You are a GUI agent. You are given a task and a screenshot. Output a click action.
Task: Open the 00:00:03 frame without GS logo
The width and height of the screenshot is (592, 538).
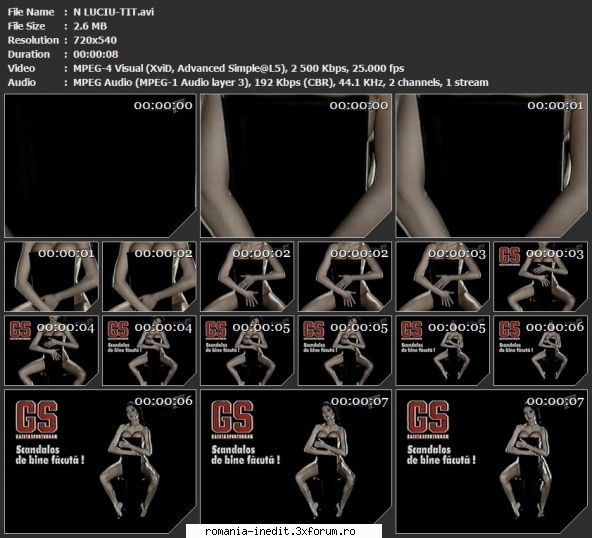tap(442, 276)
